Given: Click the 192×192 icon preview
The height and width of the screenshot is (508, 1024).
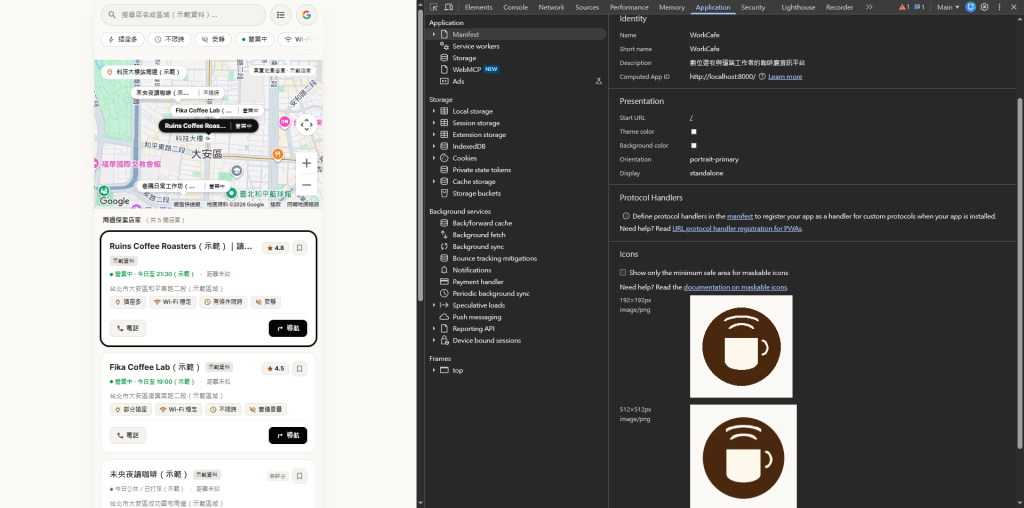Looking at the screenshot, I should [741, 346].
